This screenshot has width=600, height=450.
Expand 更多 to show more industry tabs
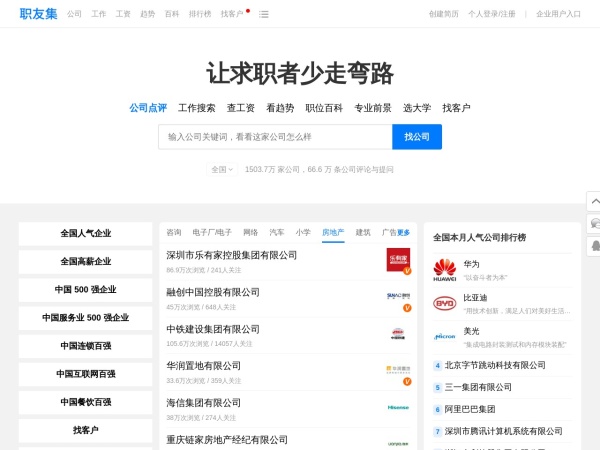pyautogui.click(x=403, y=232)
